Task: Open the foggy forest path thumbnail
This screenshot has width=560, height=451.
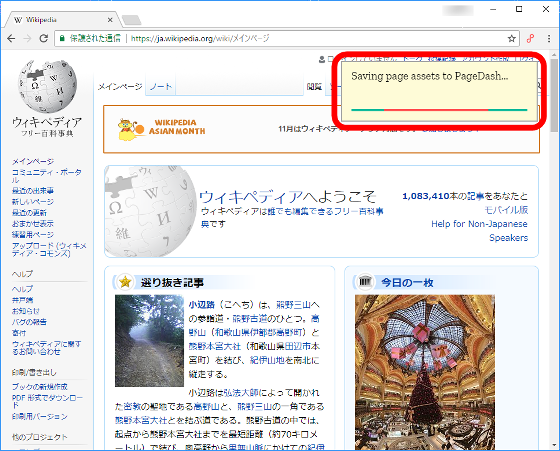Action: click(x=149, y=341)
